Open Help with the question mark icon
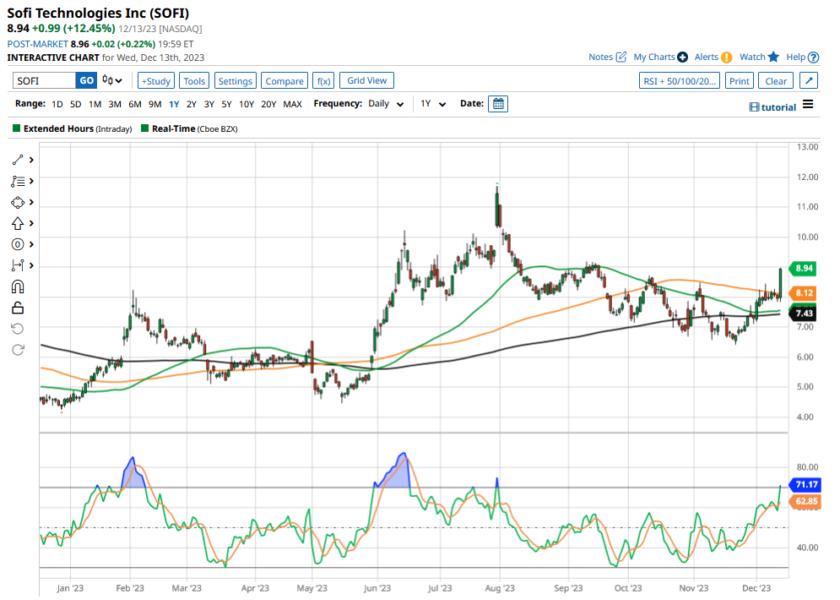This screenshot has width=840, height=600. [812, 57]
